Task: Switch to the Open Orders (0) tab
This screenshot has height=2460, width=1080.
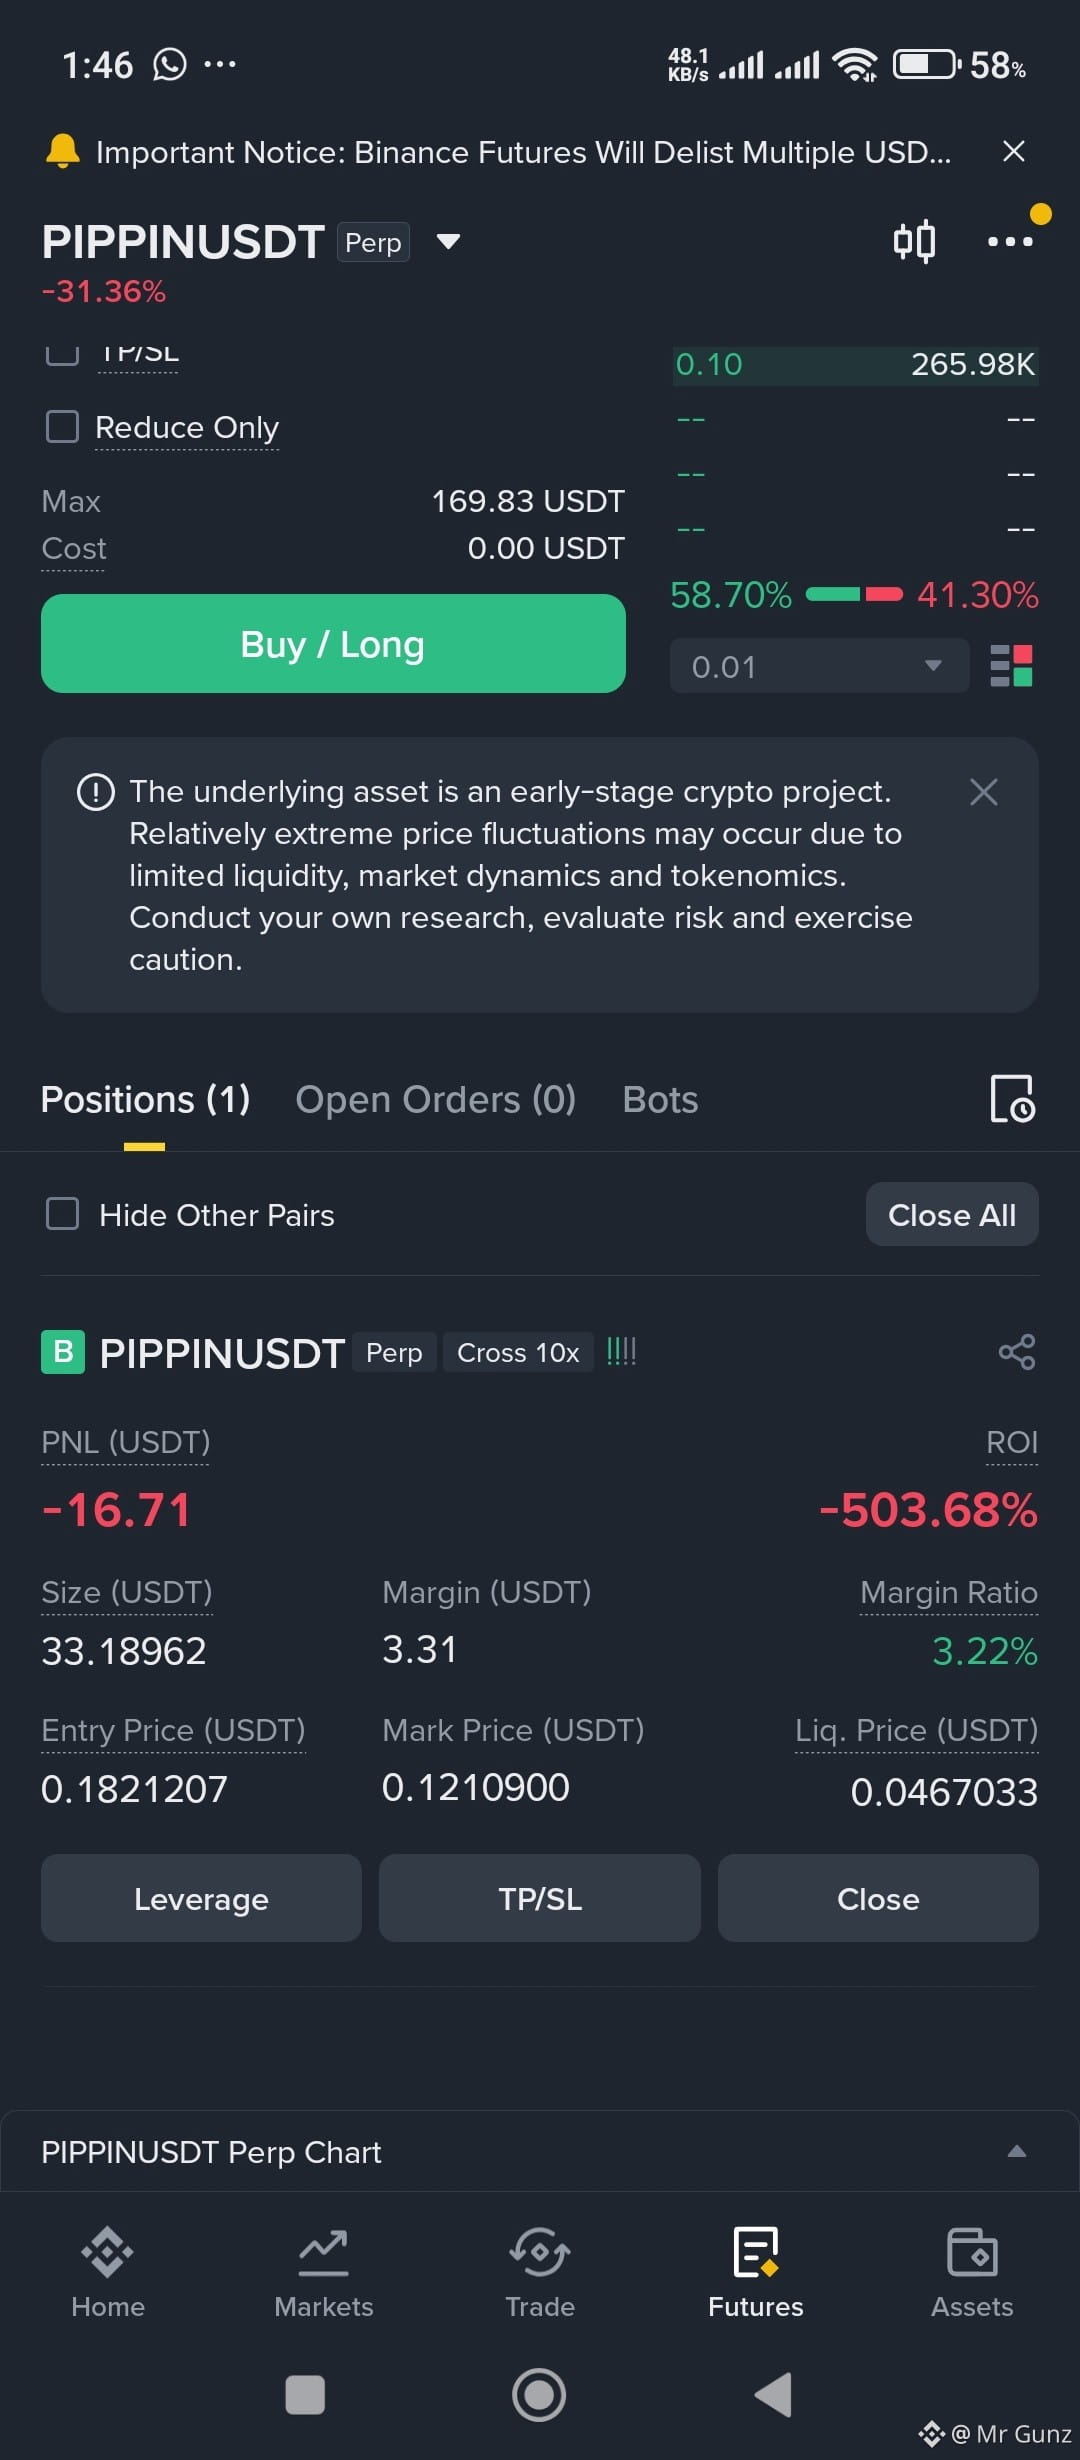Action: [436, 1100]
